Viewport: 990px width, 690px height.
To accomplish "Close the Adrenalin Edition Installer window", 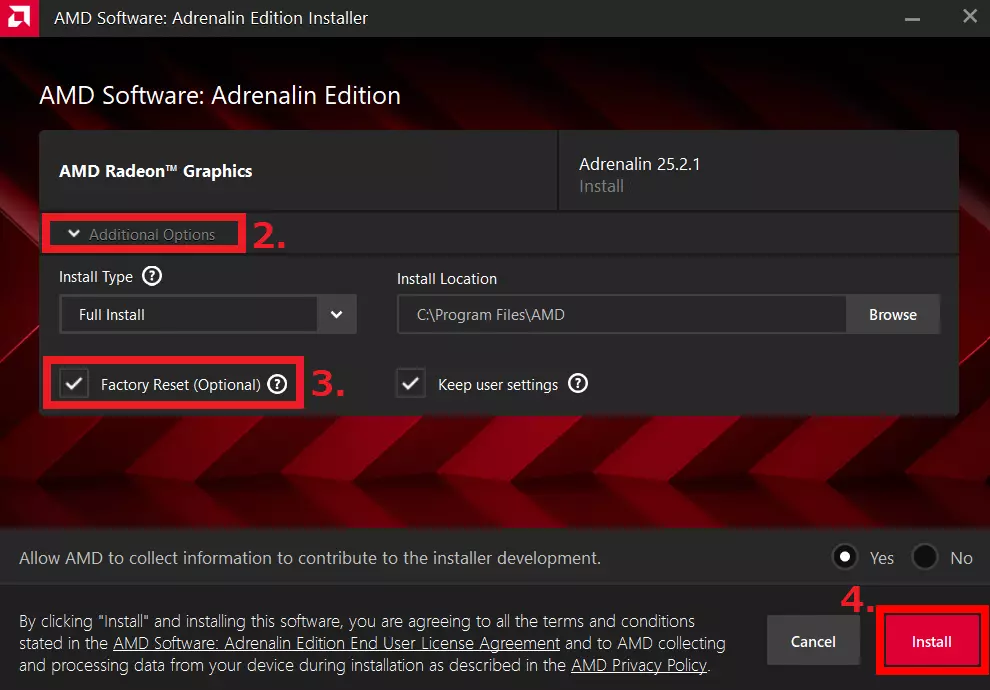I will 969,18.
